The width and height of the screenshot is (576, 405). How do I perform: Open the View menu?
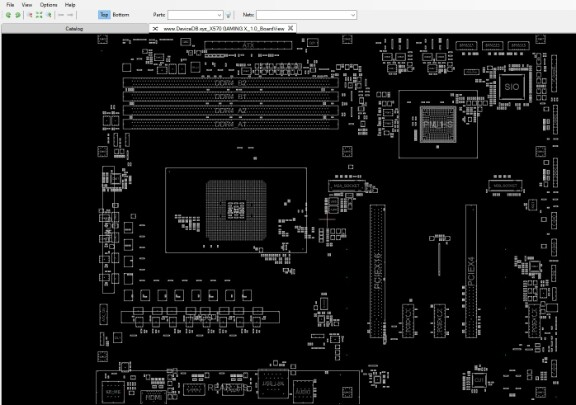[x=27, y=5]
